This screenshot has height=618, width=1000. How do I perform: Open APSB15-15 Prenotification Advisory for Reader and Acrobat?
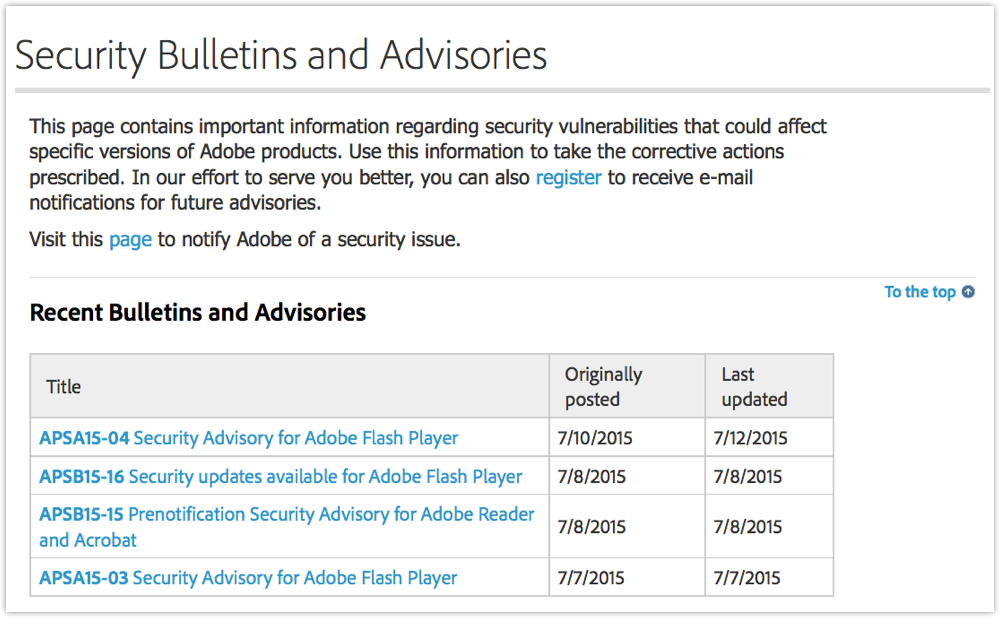click(287, 527)
